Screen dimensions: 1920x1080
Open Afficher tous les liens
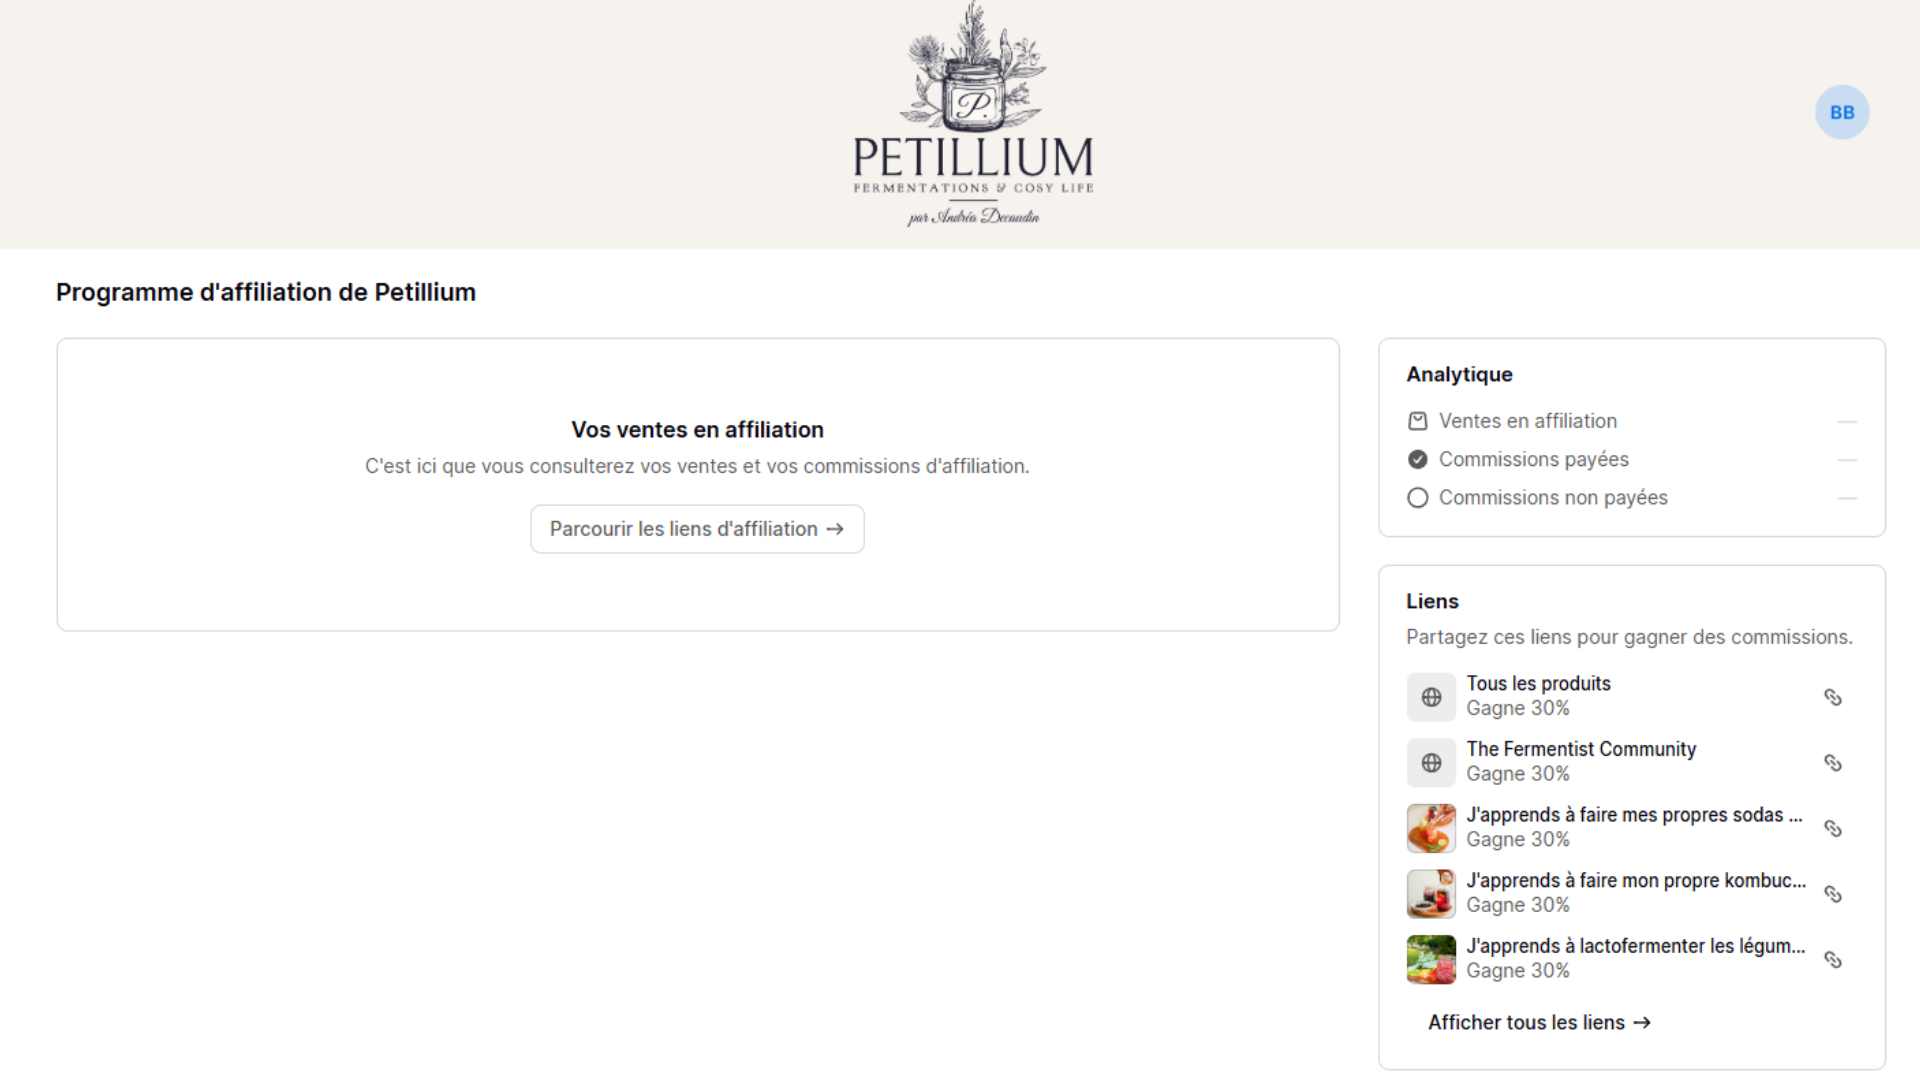pos(1538,1022)
